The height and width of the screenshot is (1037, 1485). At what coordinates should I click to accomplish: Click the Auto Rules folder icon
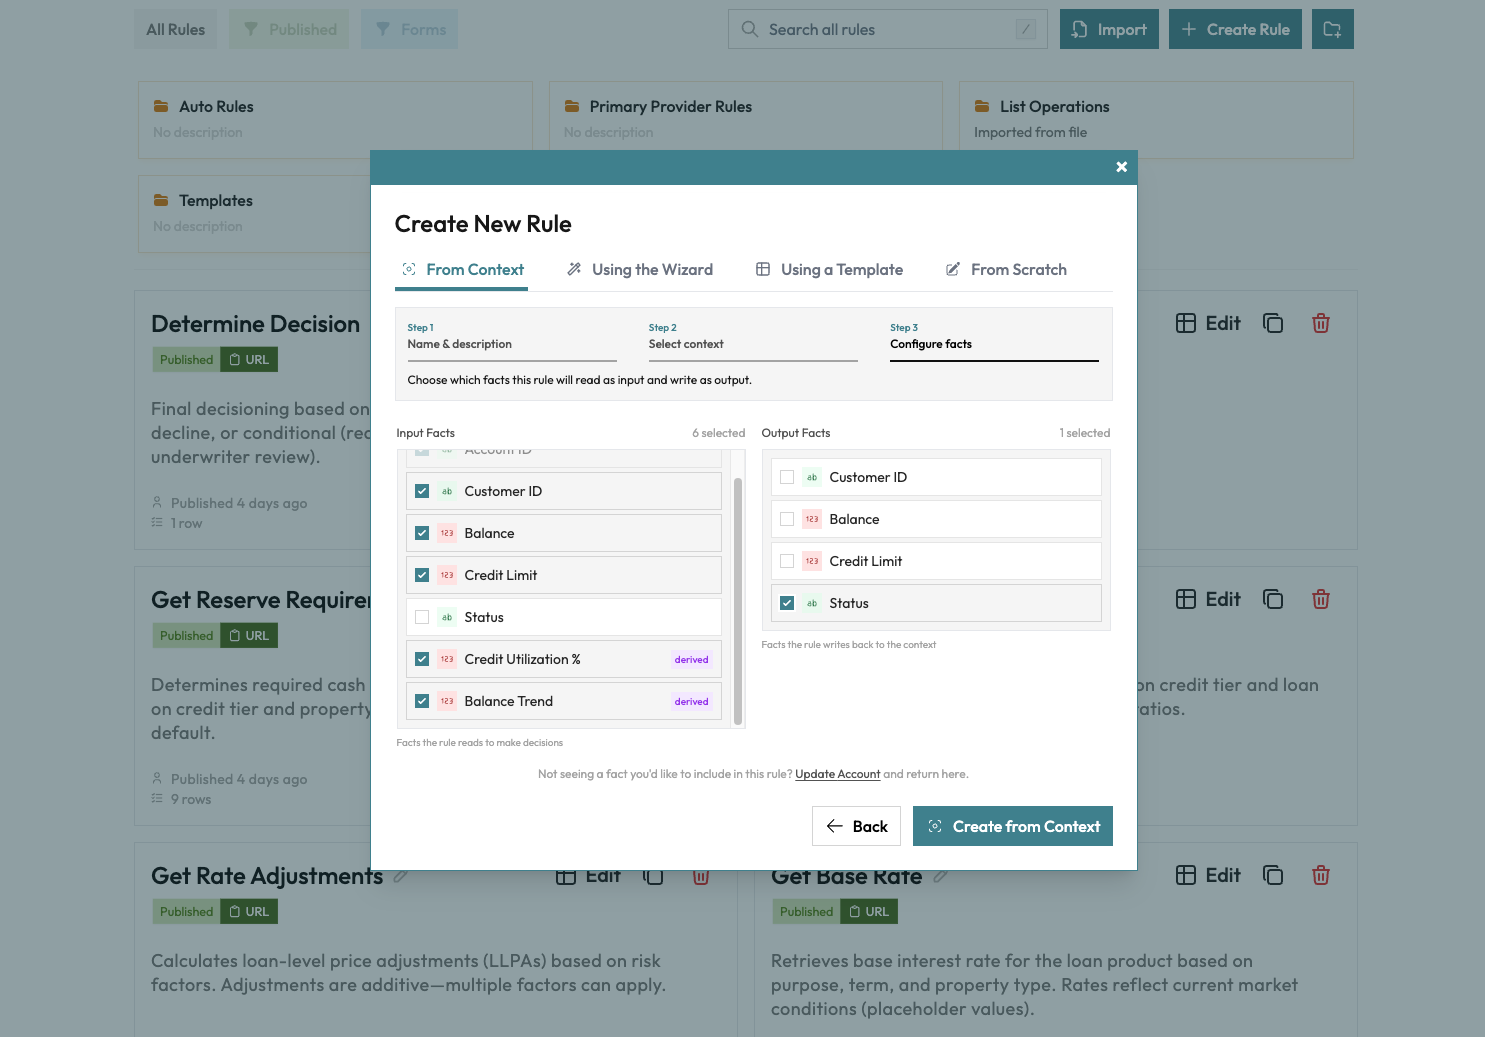tap(161, 106)
